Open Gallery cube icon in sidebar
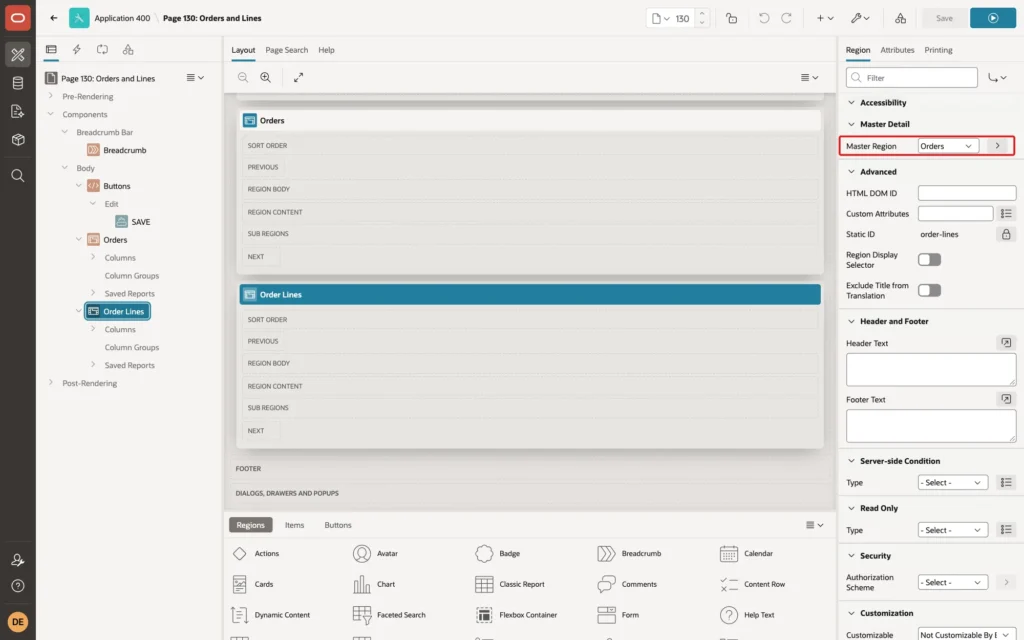This screenshot has height=640, width=1024. tap(18, 139)
